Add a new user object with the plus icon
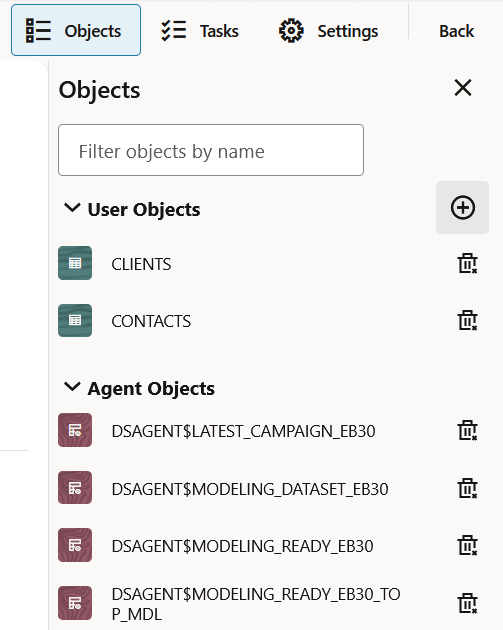The width and height of the screenshot is (503, 630). [x=462, y=207]
